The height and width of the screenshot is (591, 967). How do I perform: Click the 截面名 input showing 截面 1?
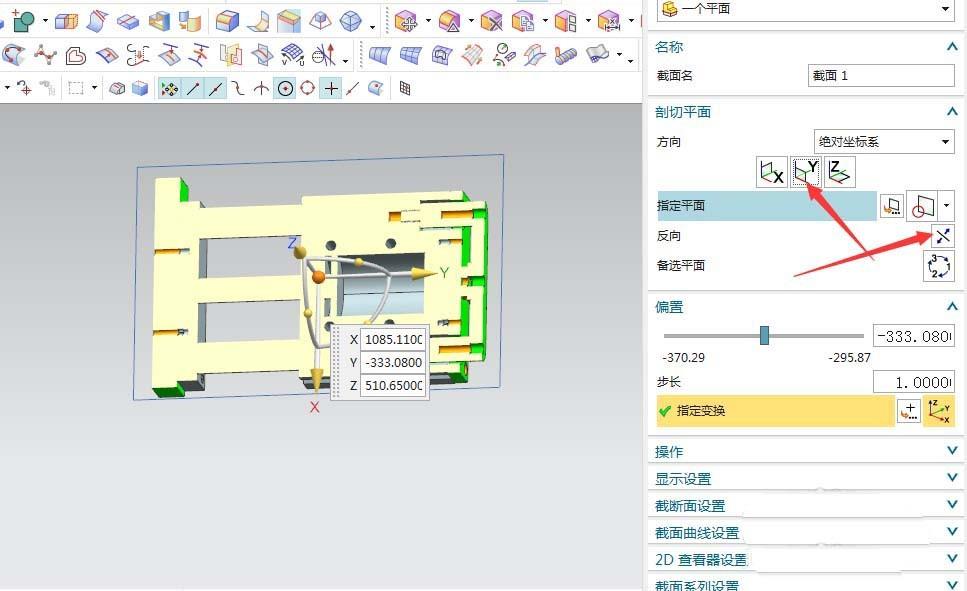tap(880, 74)
